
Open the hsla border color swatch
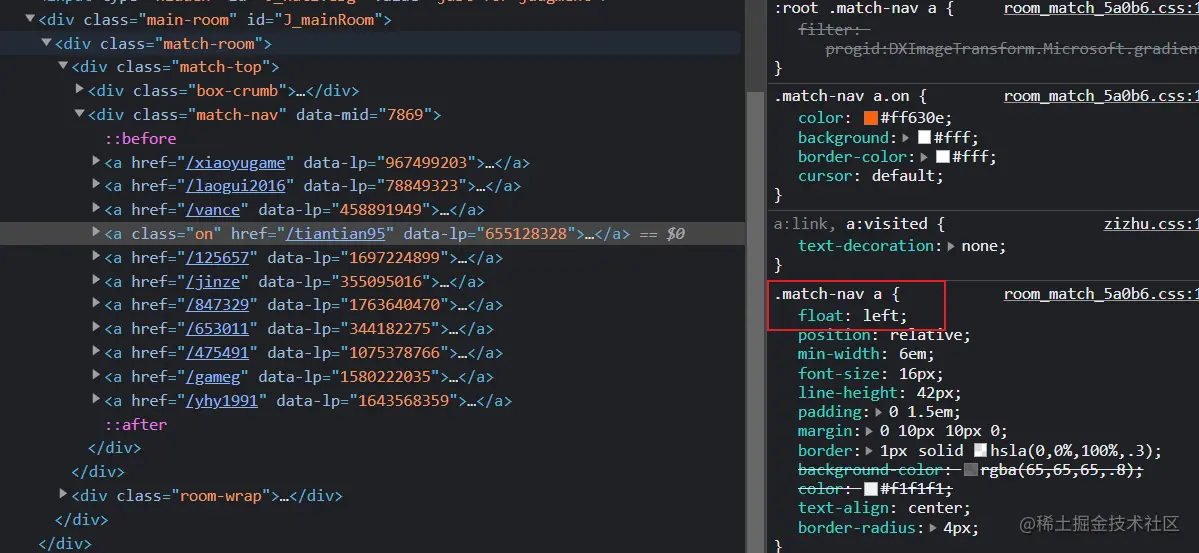pos(981,451)
